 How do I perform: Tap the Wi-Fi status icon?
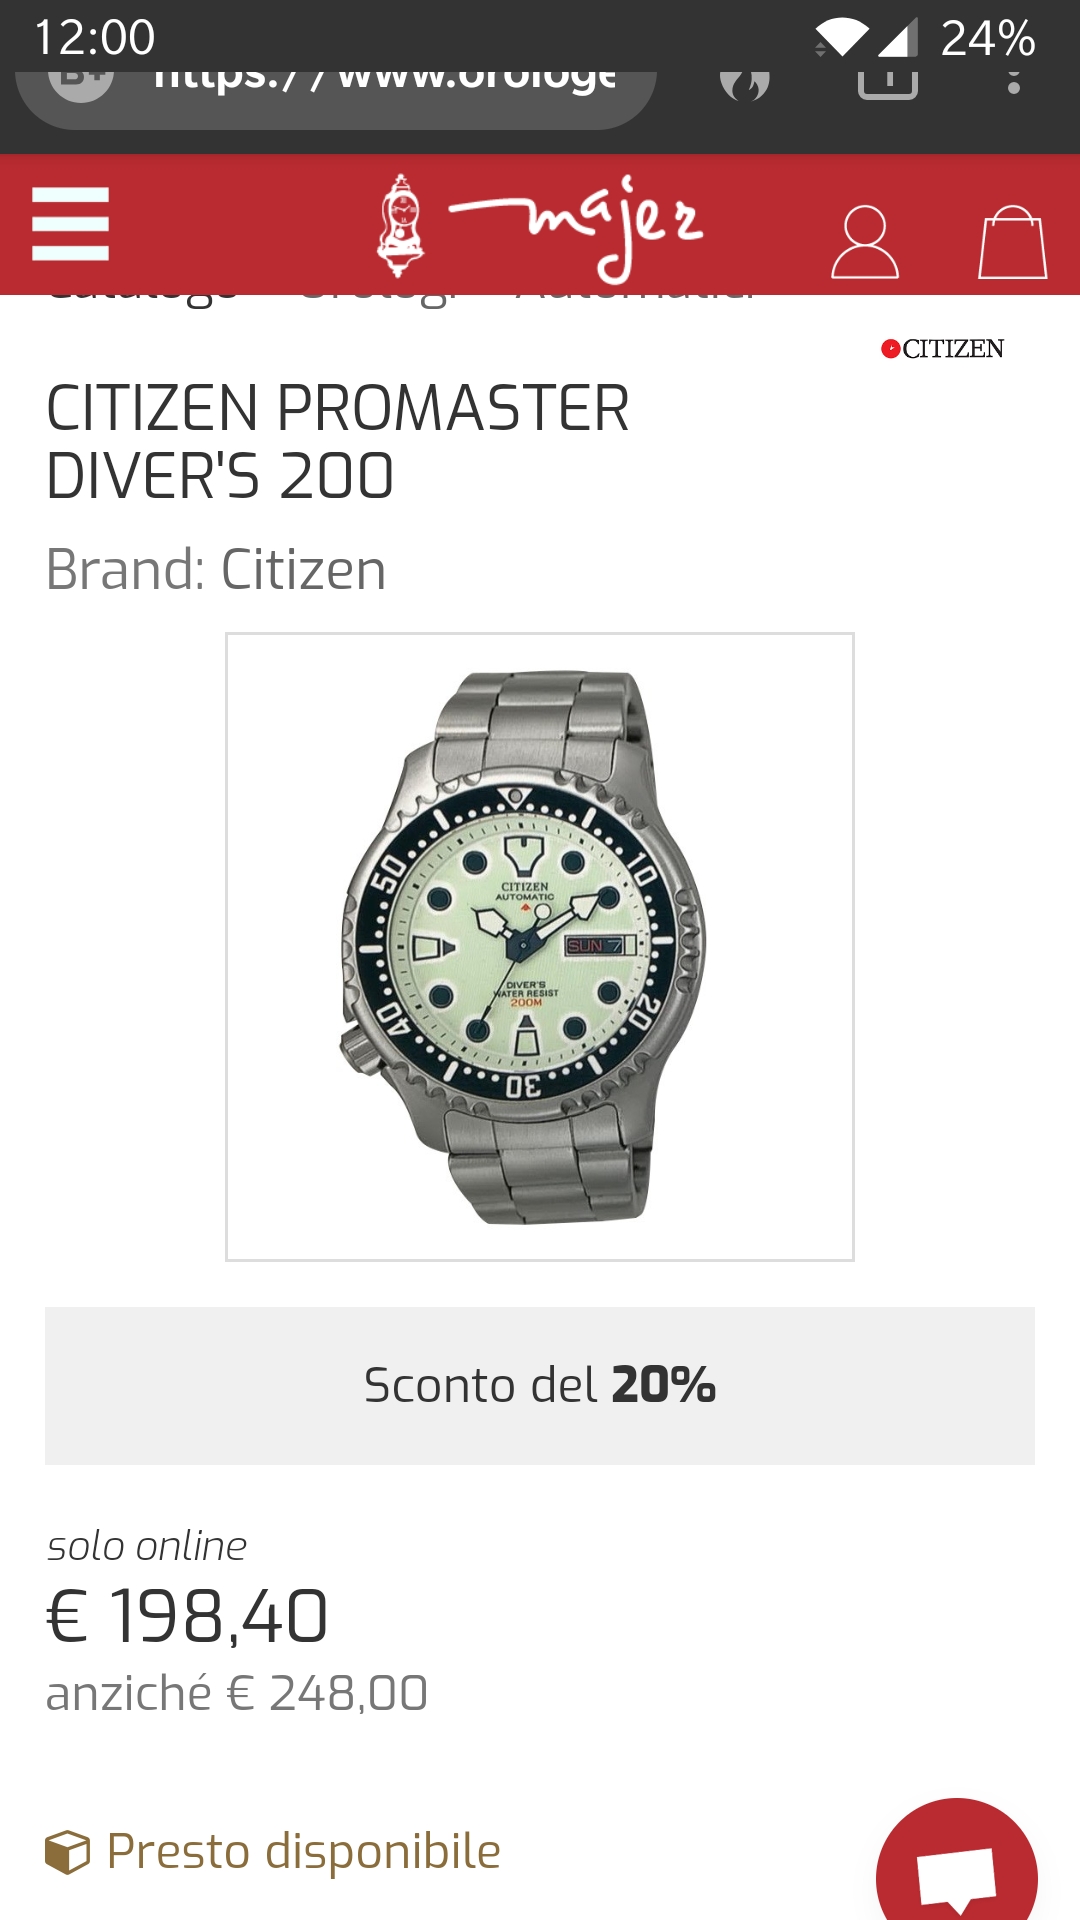click(842, 38)
